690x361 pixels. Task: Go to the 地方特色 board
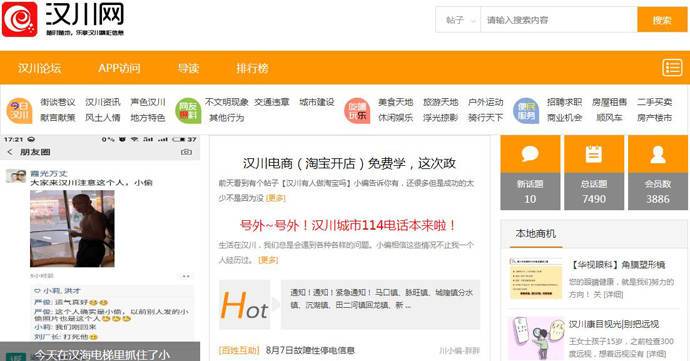[x=148, y=118]
